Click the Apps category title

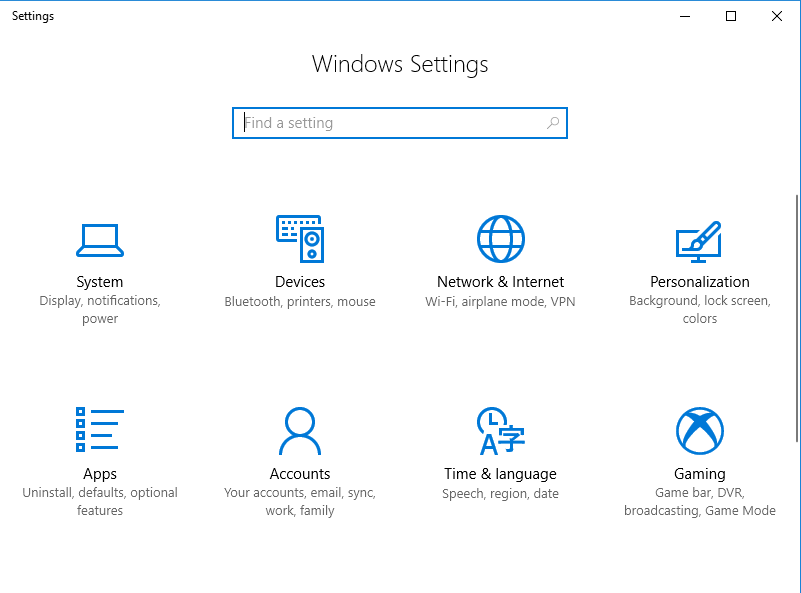pyautogui.click(x=100, y=474)
